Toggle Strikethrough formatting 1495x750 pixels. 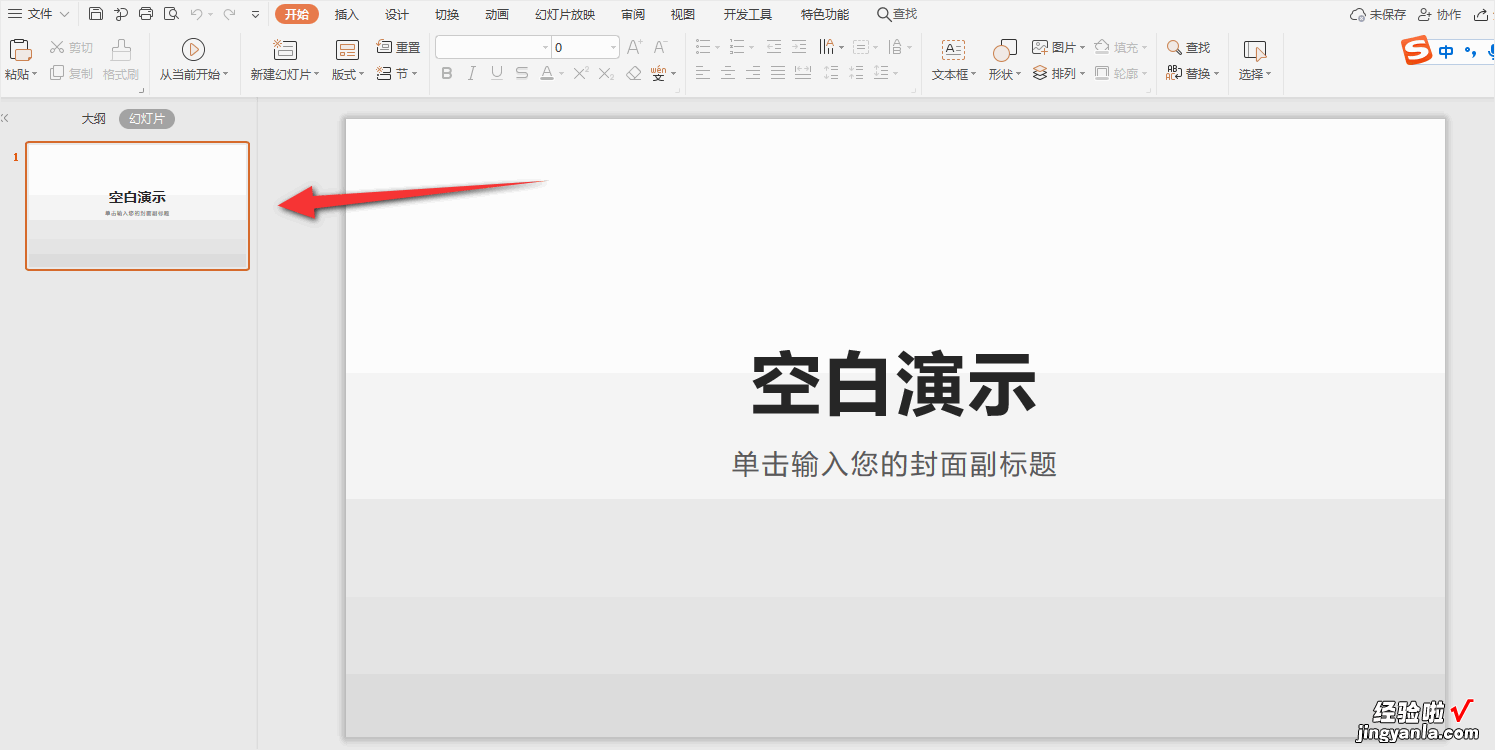[521, 73]
